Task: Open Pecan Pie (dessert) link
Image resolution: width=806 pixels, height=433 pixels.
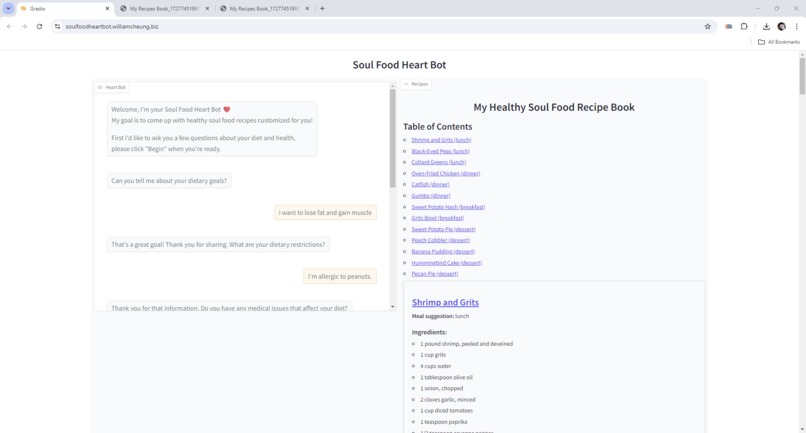Action: click(434, 274)
